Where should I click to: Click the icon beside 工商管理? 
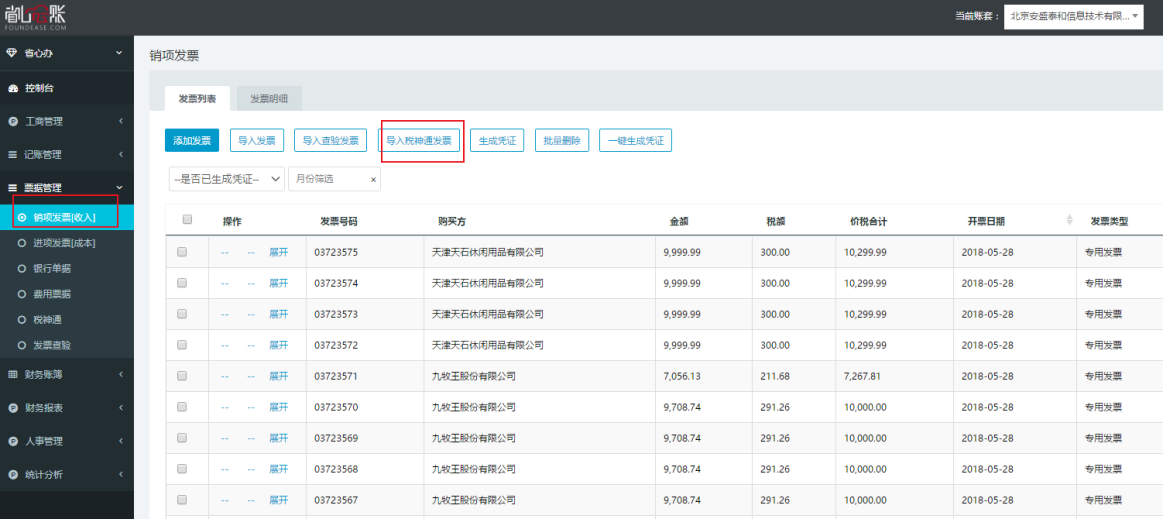13,122
